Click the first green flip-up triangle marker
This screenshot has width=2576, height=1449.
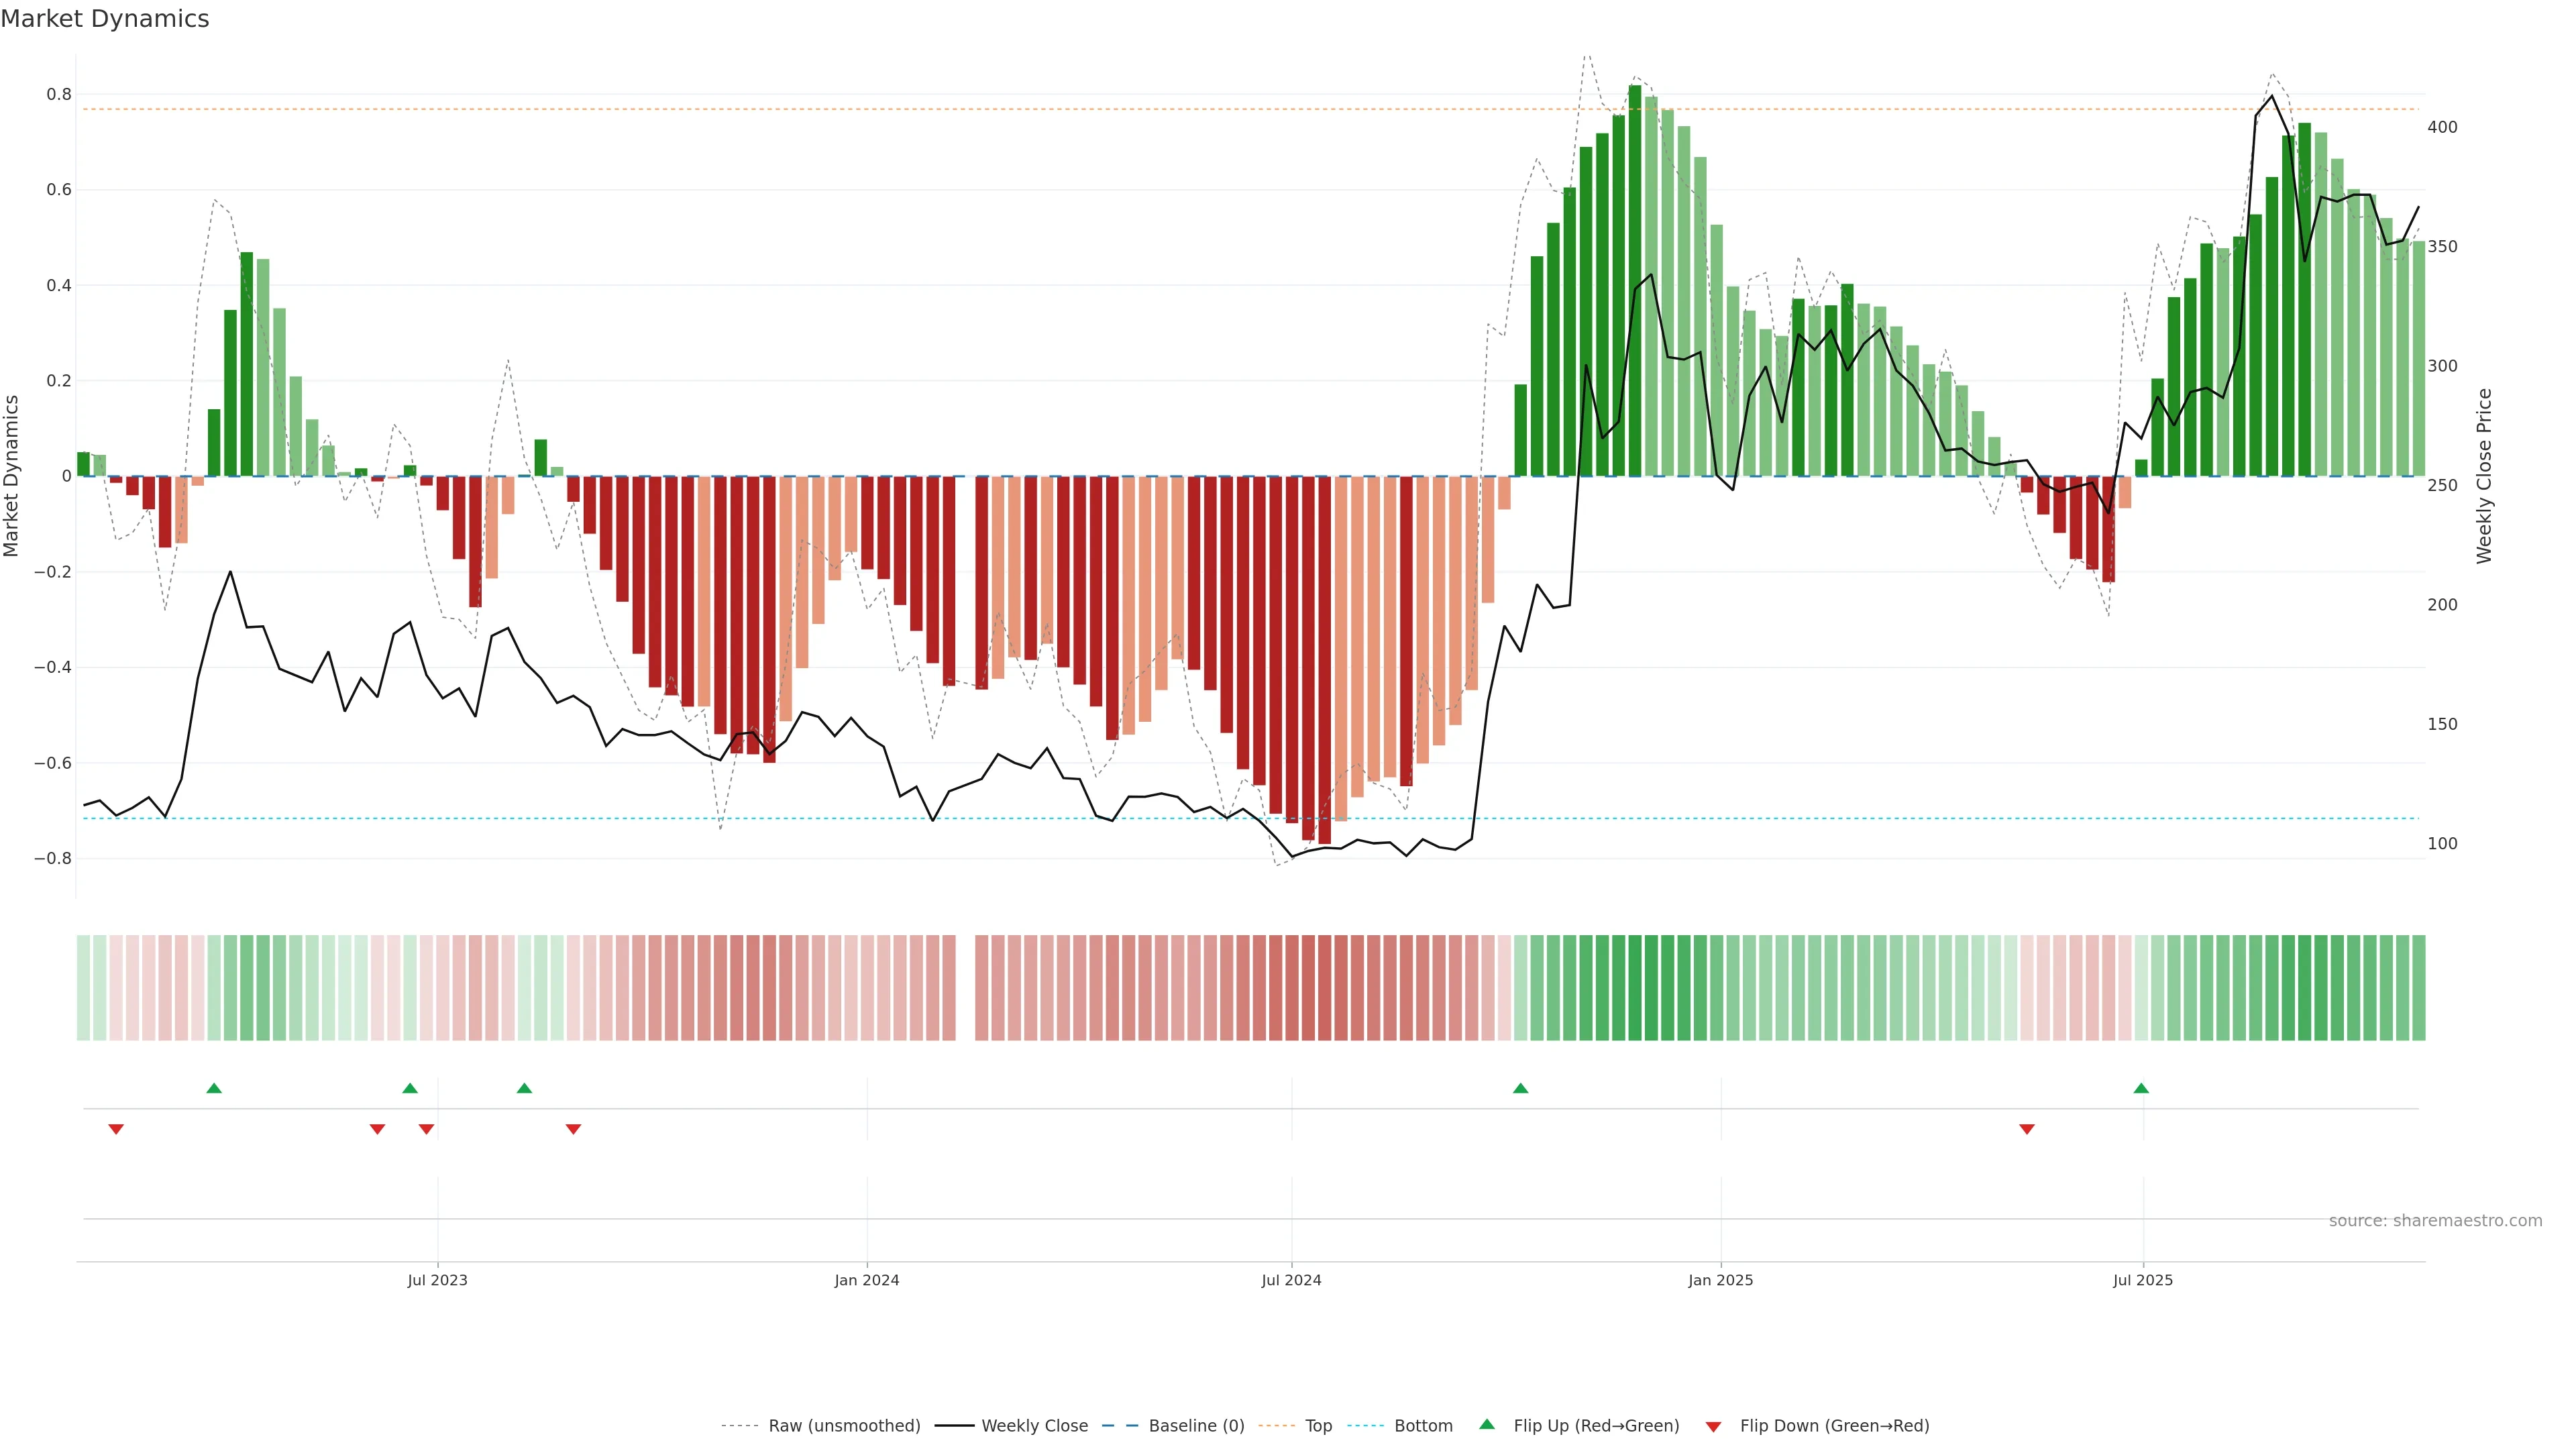tap(214, 1088)
